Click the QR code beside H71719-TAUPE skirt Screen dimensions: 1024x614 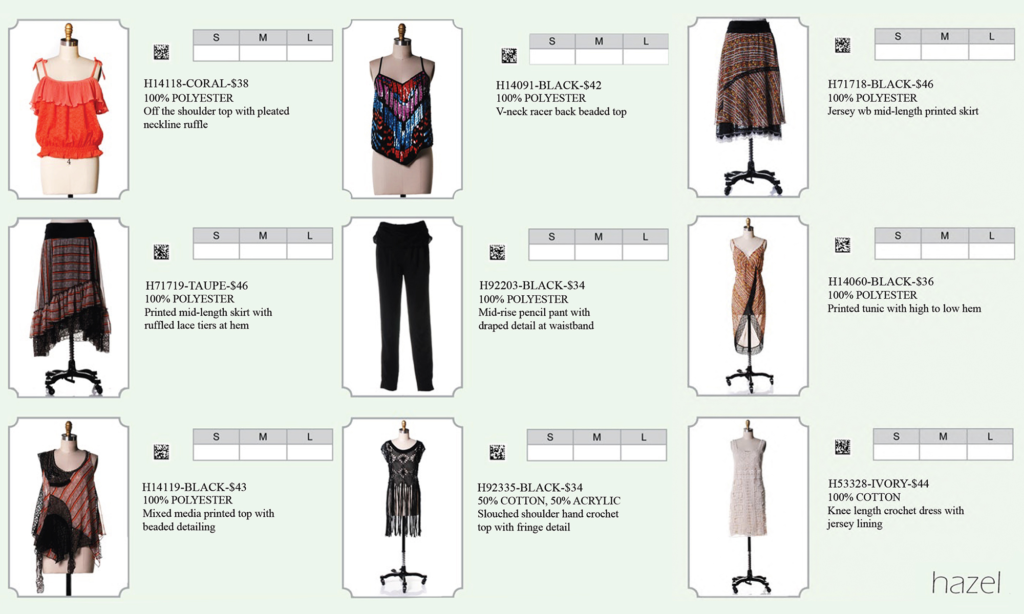(161, 252)
